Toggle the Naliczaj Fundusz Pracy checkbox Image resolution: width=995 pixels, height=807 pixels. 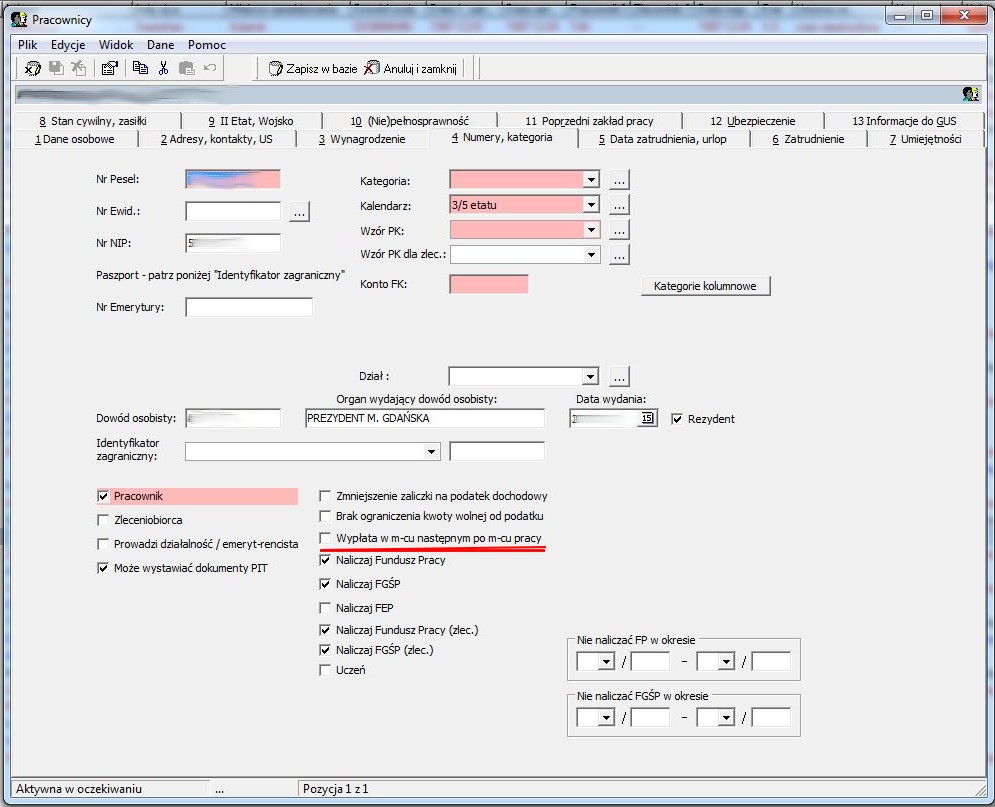[325, 560]
